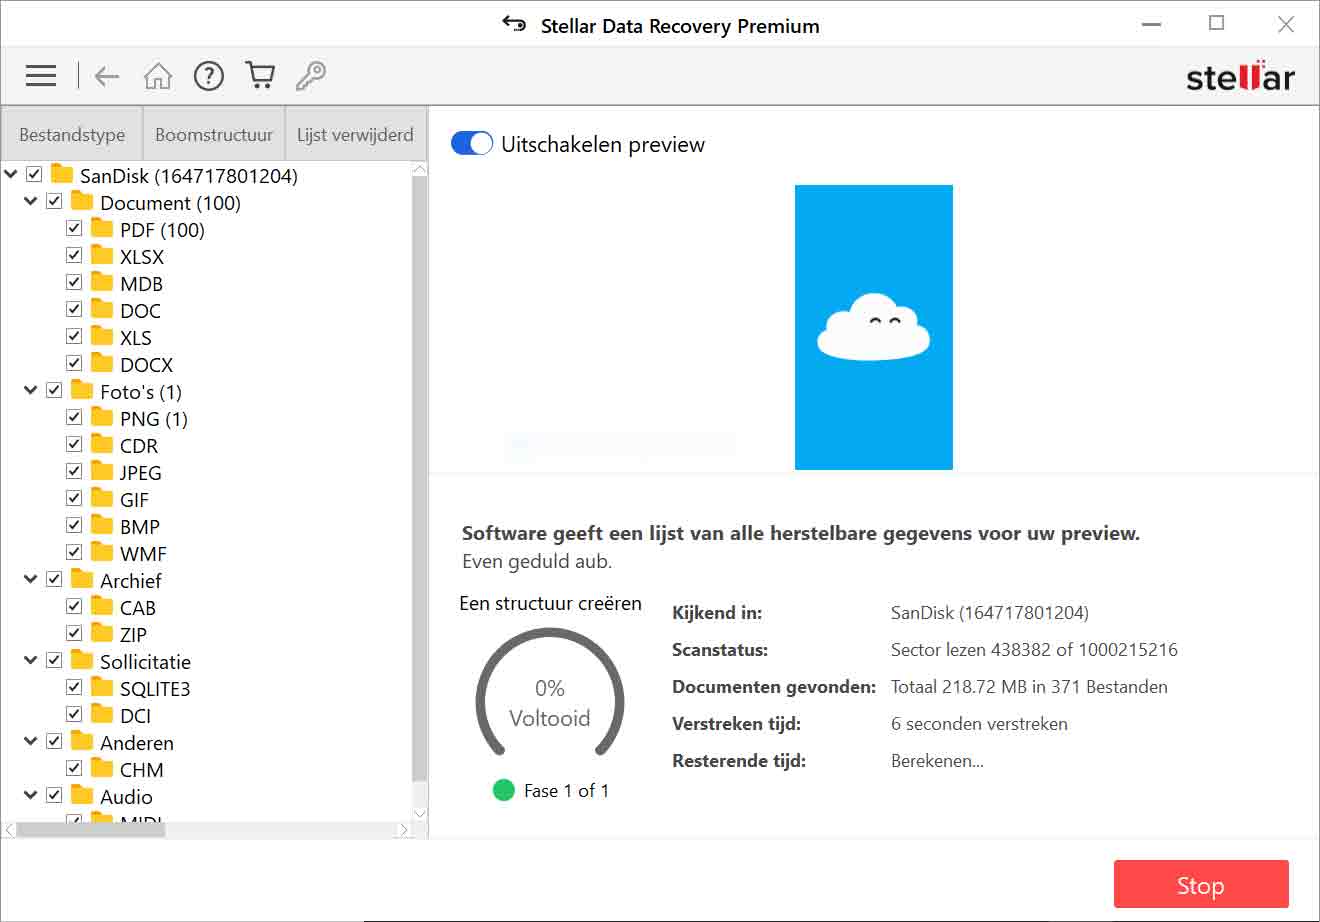Select the Anderen tree row label
This screenshot has height=922, width=1320.
(x=137, y=743)
